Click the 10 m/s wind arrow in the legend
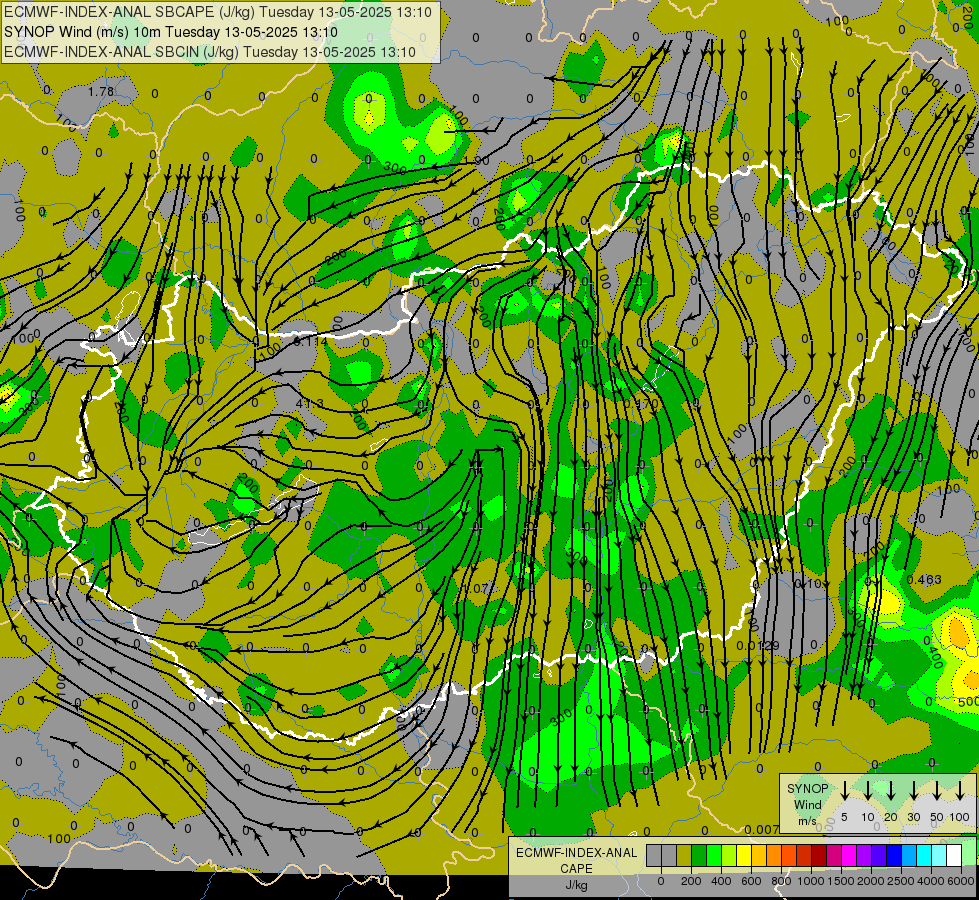This screenshot has height=900, width=979. [868, 791]
